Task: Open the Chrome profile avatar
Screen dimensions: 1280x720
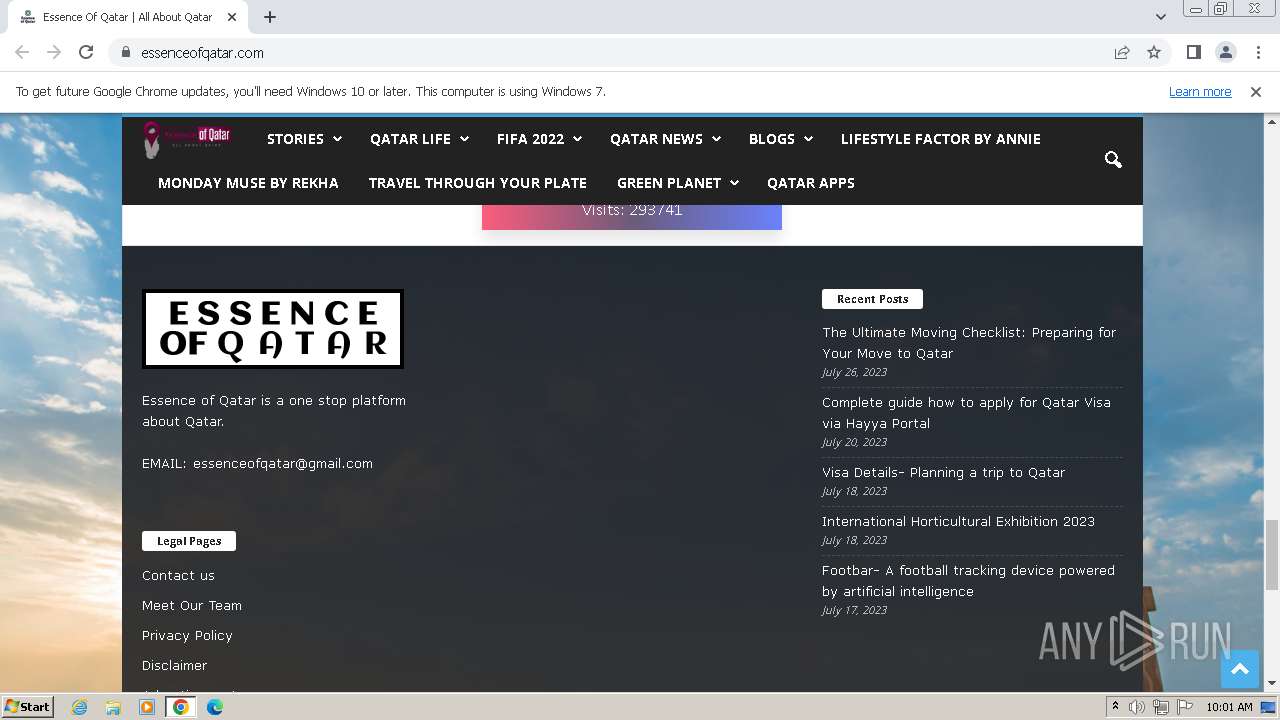Action: [x=1225, y=52]
